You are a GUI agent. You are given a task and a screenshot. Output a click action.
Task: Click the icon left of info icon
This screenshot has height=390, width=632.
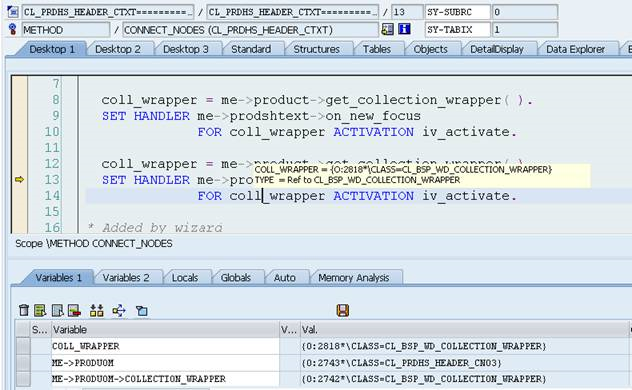point(387,29)
